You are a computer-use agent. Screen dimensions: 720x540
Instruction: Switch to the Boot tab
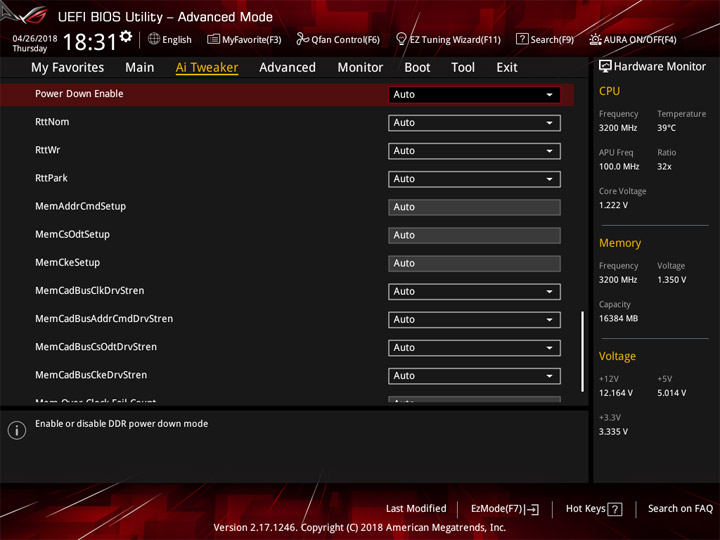[417, 68]
